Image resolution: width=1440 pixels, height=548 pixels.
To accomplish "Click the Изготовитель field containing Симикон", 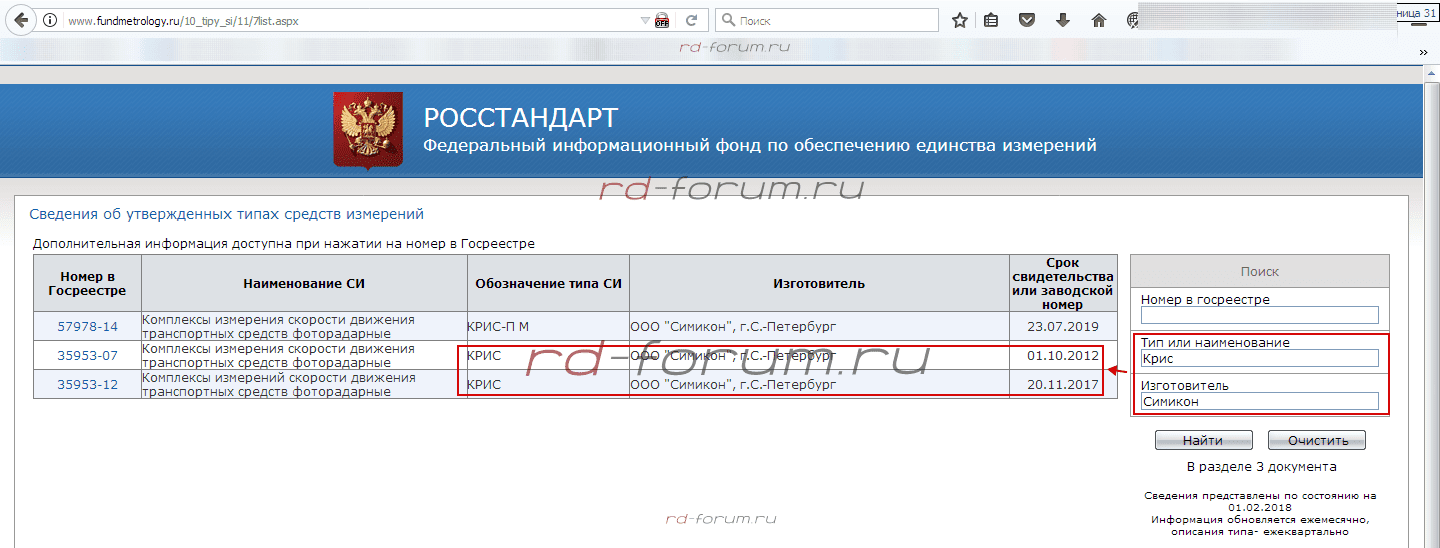I will pos(1259,401).
